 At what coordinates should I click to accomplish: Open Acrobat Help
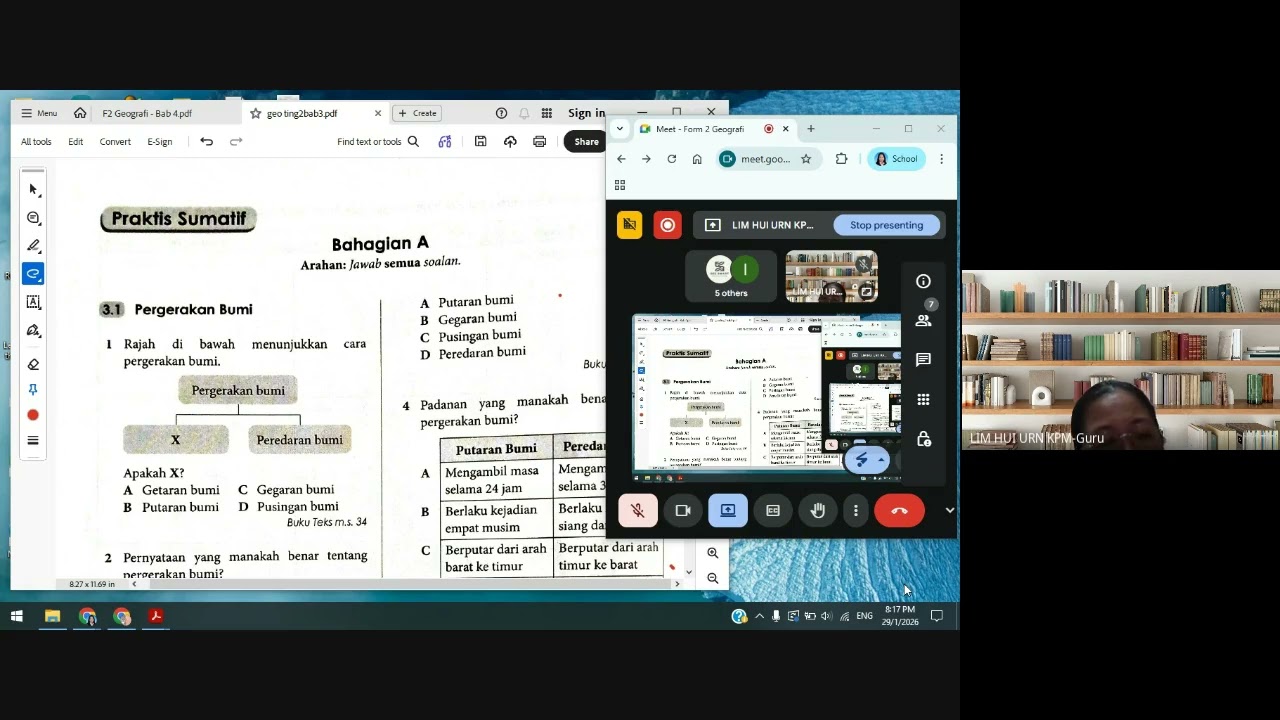click(502, 113)
